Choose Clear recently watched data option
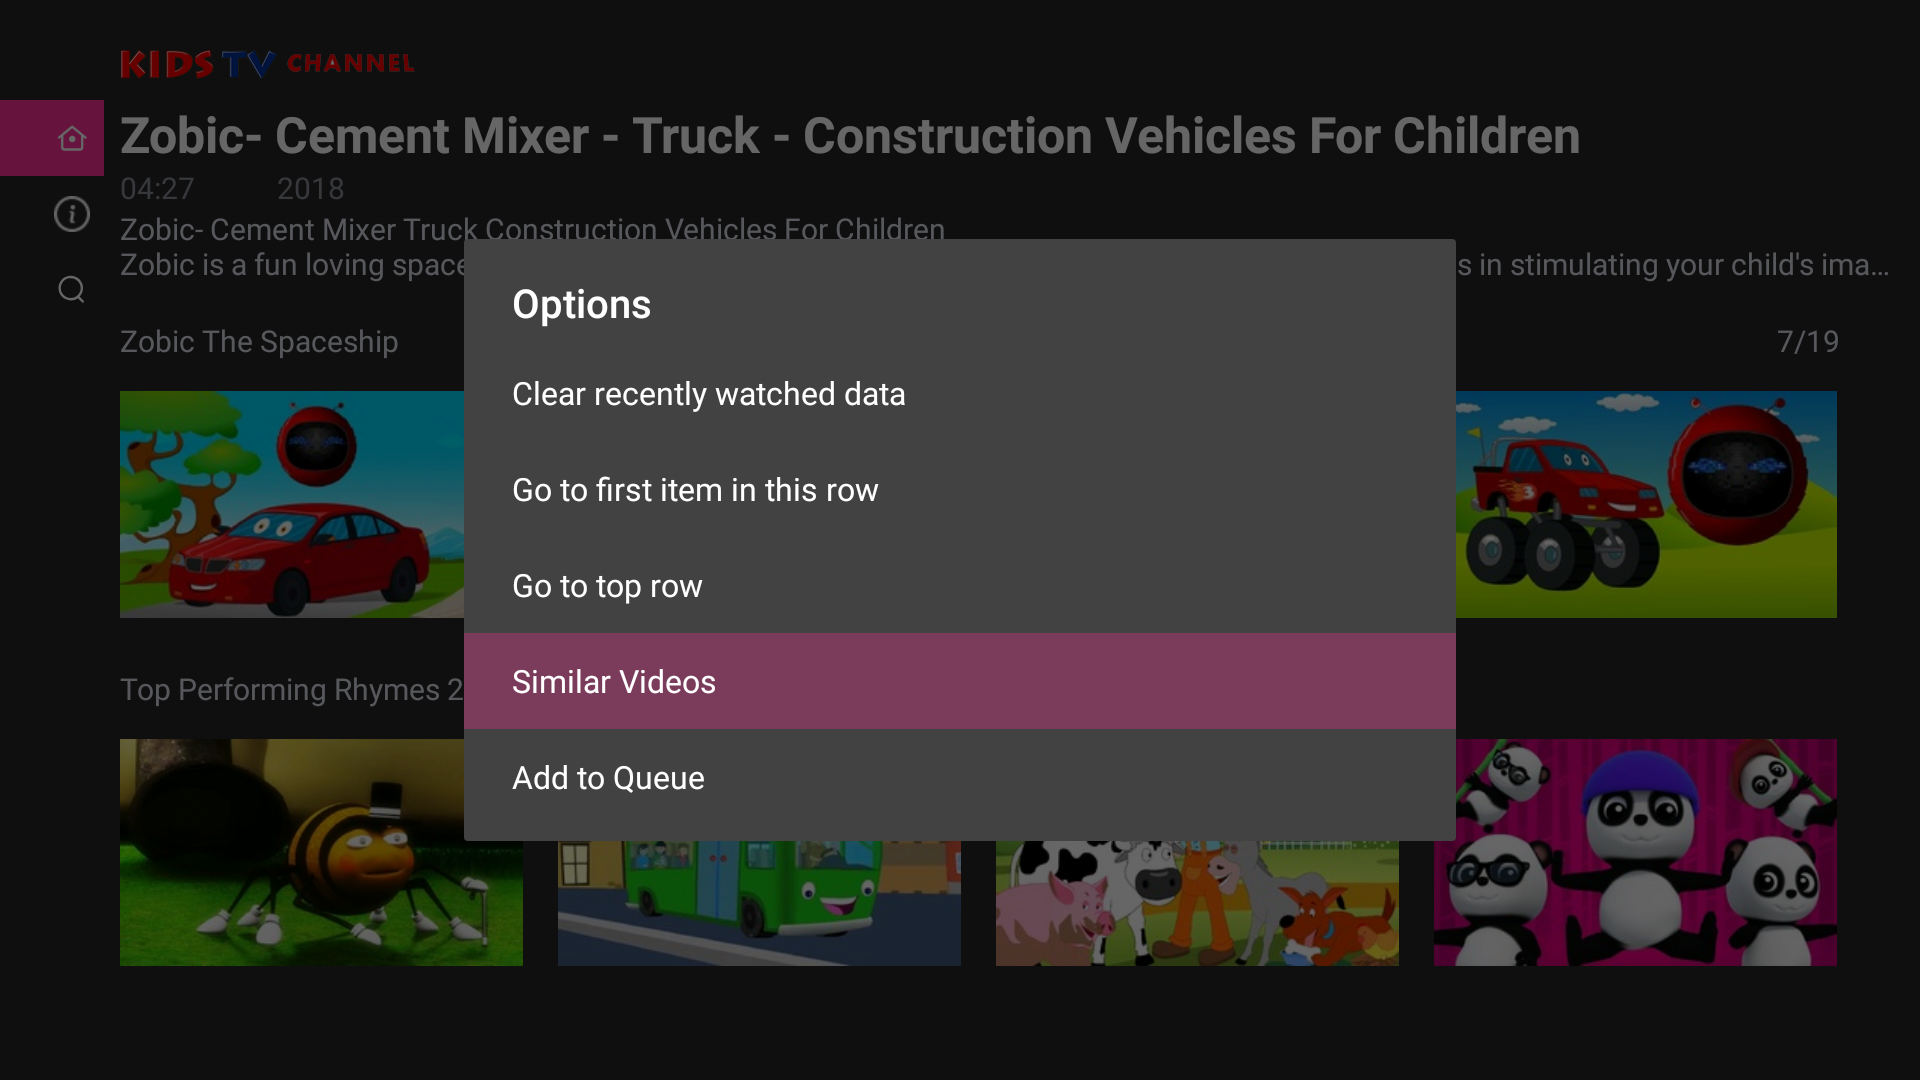 coord(708,394)
